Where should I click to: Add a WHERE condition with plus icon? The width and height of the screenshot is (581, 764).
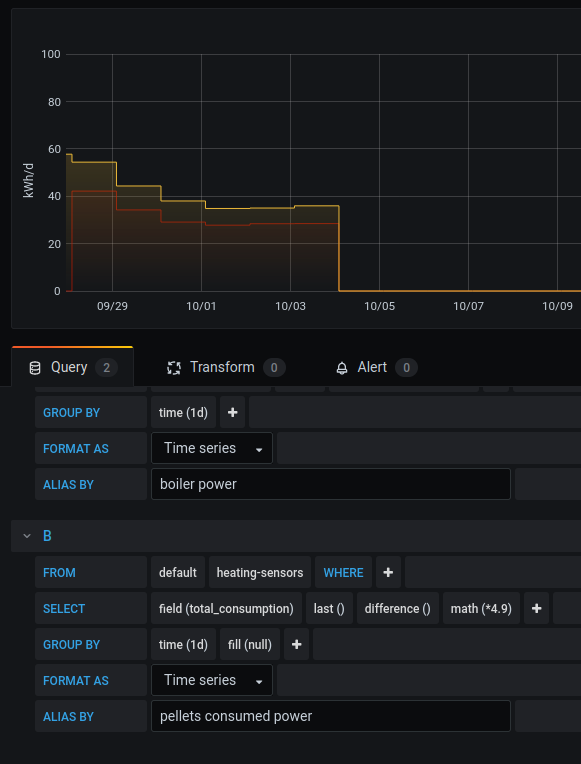tap(388, 573)
